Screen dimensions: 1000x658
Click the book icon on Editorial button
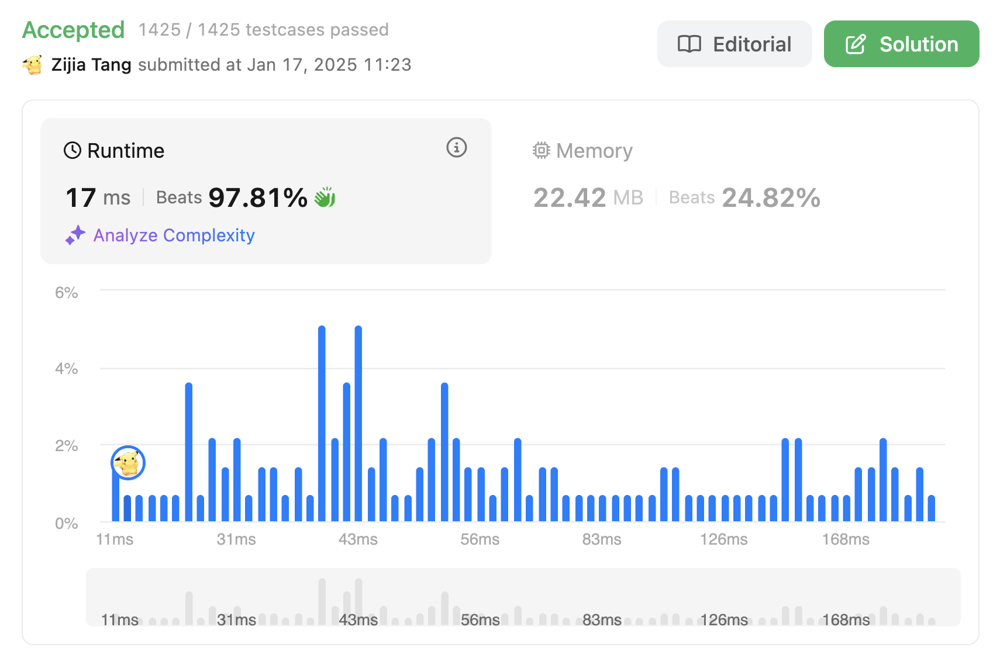[x=689, y=44]
